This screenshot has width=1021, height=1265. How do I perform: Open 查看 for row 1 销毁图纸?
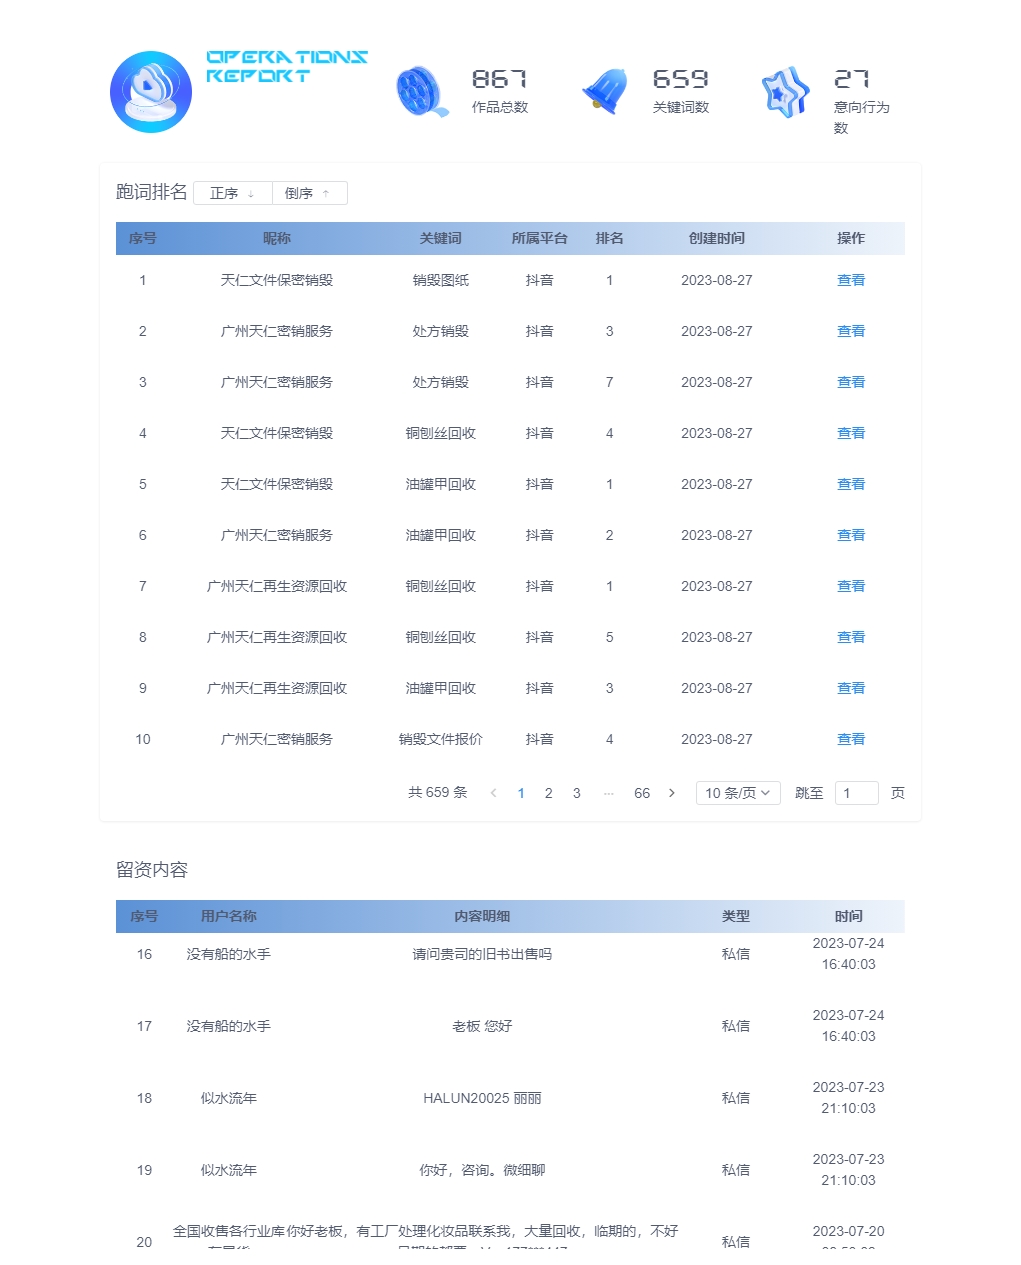[x=851, y=280]
